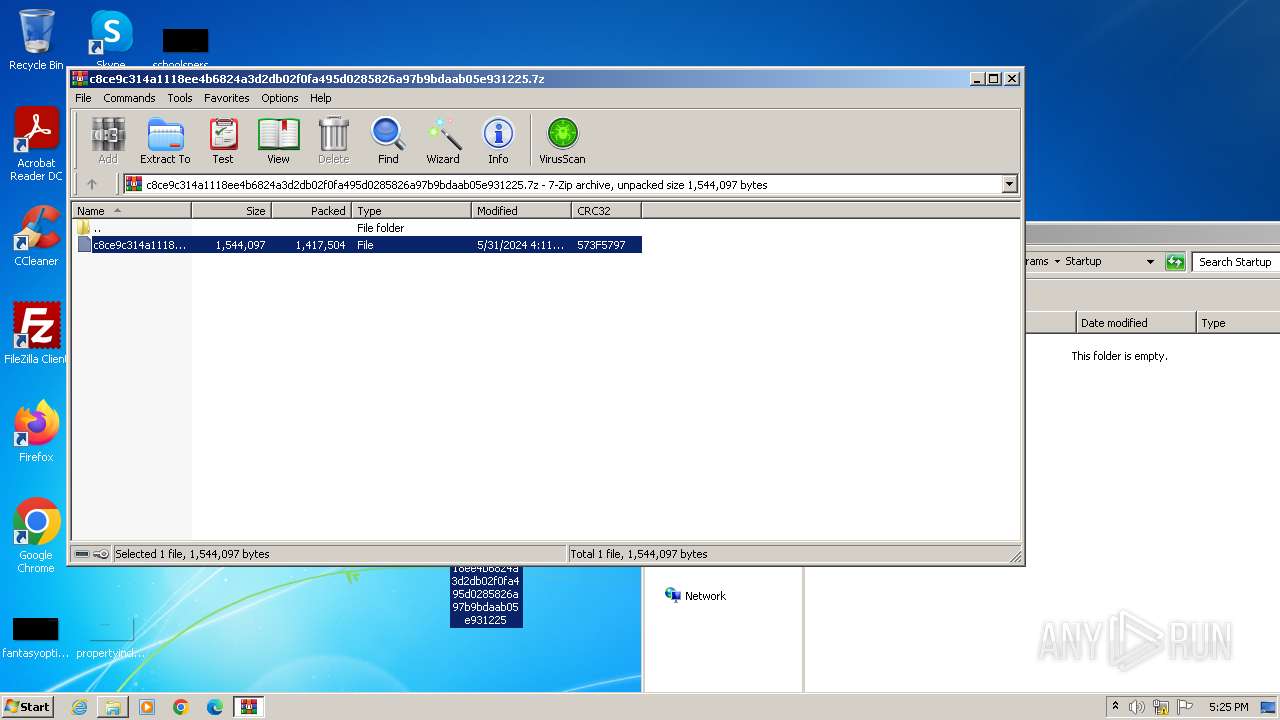
Task: Click the drive icon in status bar
Action: coord(82,554)
